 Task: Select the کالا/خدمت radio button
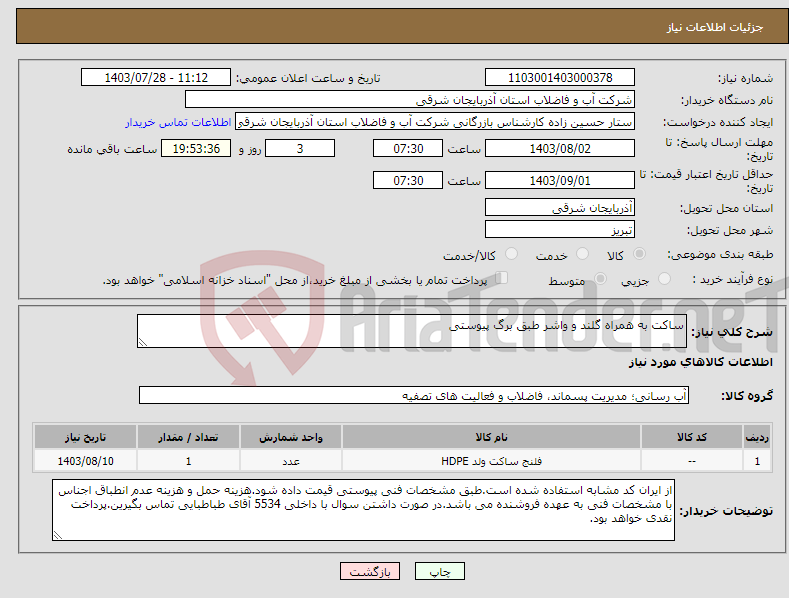[511, 254]
